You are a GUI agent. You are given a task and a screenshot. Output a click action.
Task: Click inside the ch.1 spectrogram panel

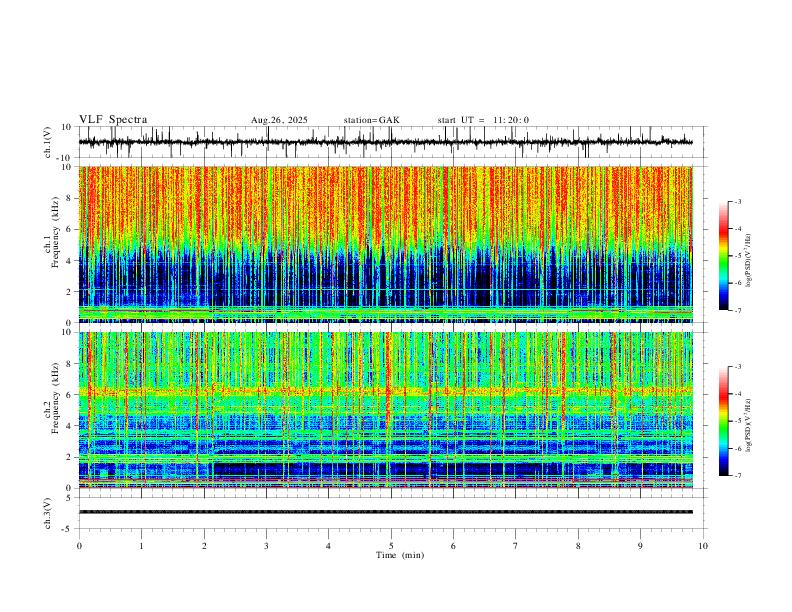click(385, 244)
